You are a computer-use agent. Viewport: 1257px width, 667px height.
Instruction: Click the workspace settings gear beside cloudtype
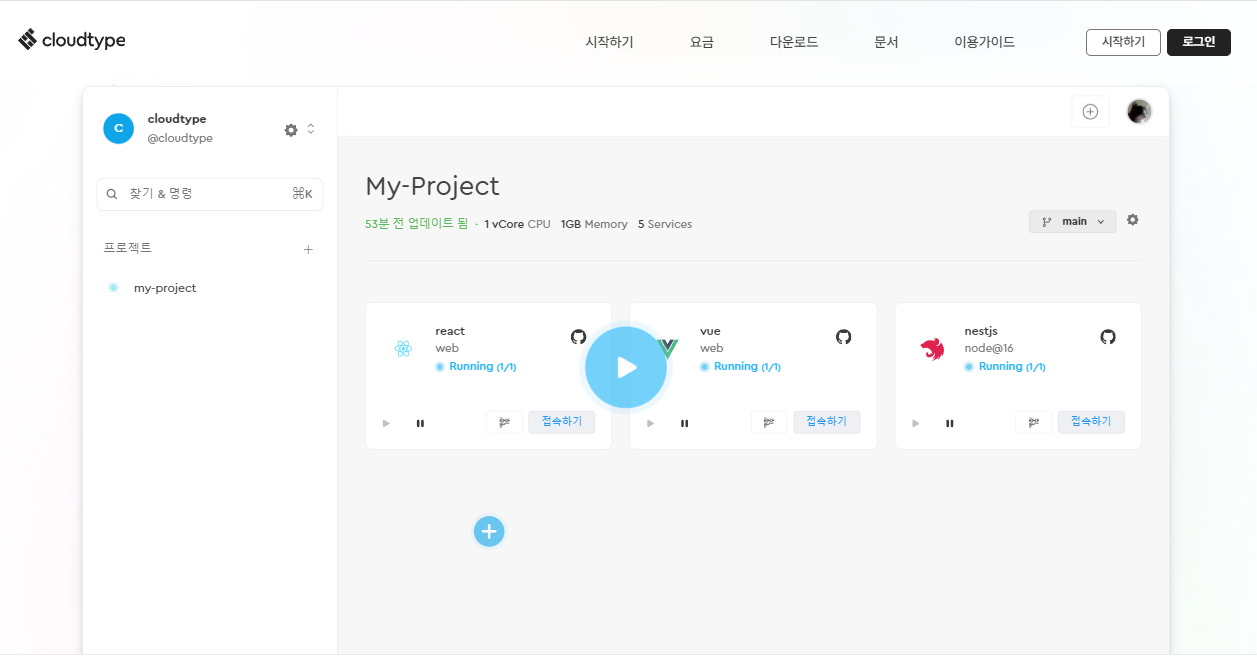pyautogui.click(x=290, y=130)
